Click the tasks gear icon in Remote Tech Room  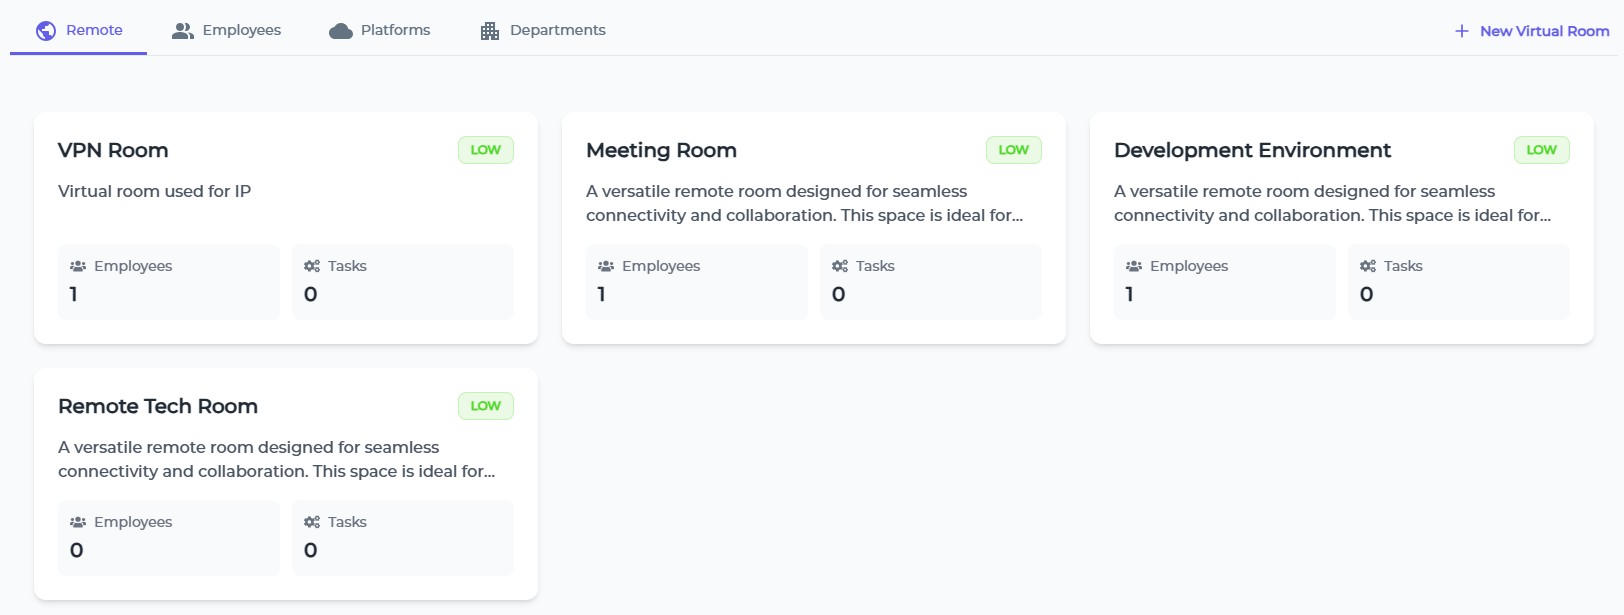click(312, 522)
